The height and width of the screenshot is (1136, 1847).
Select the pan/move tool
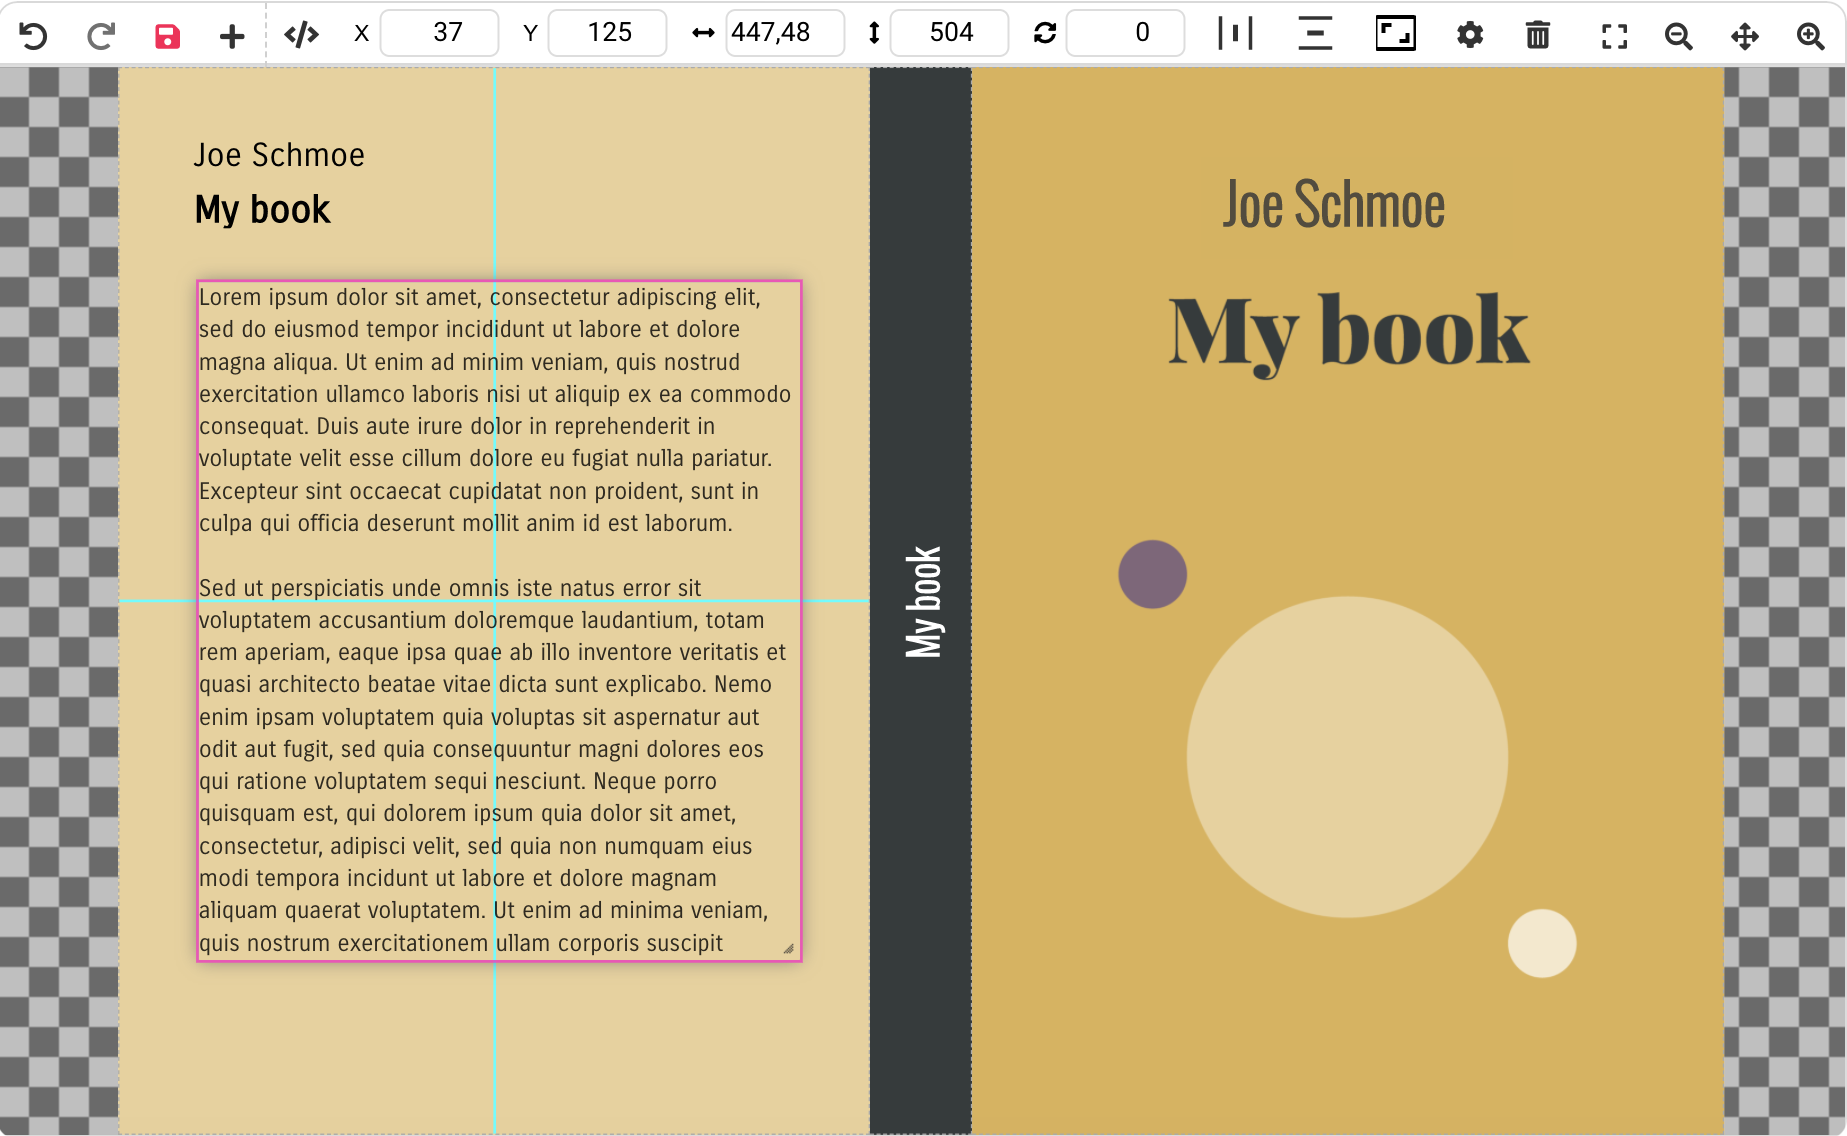pyautogui.click(x=1746, y=34)
